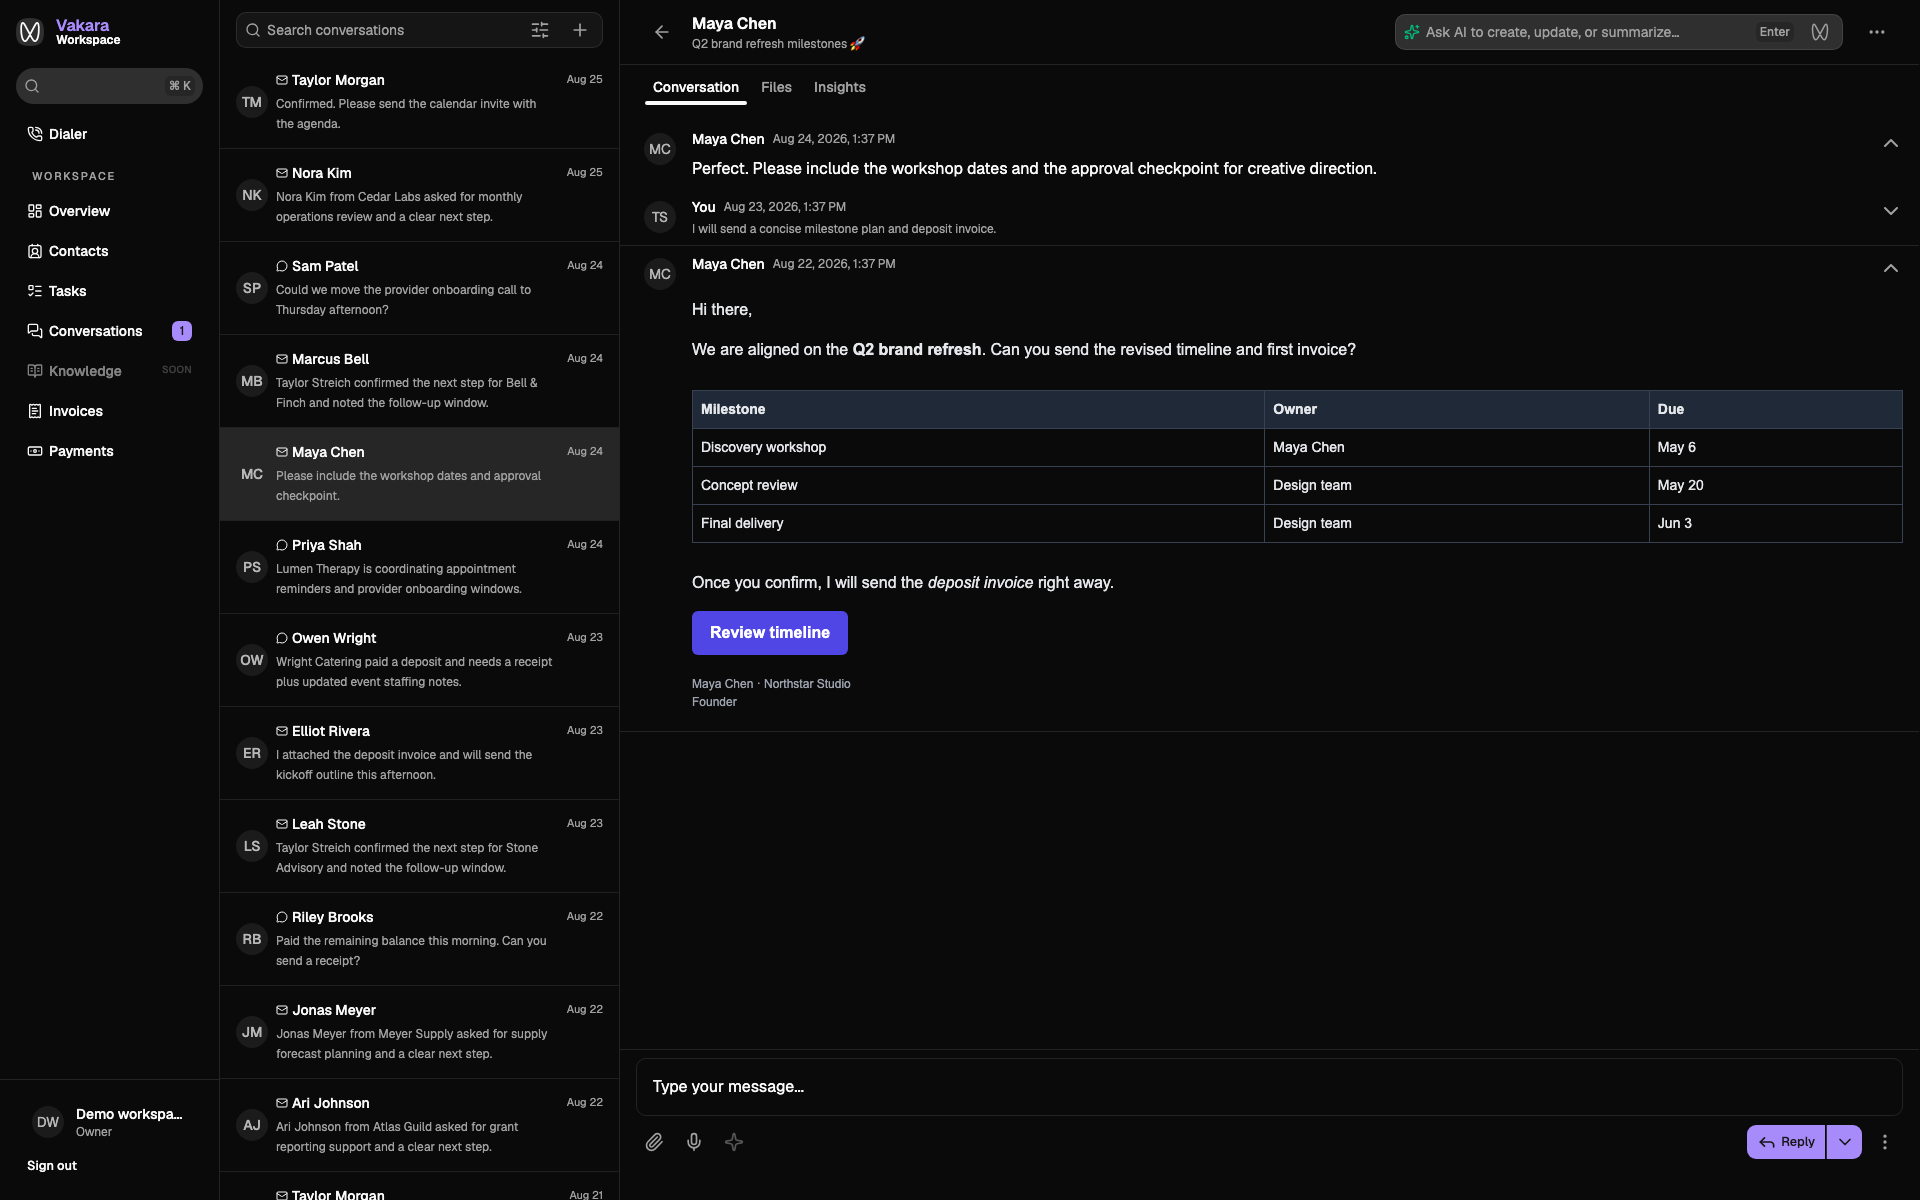
Task: Open Ari Johnson's Atlas Guild conversation
Action: (x=420, y=1125)
